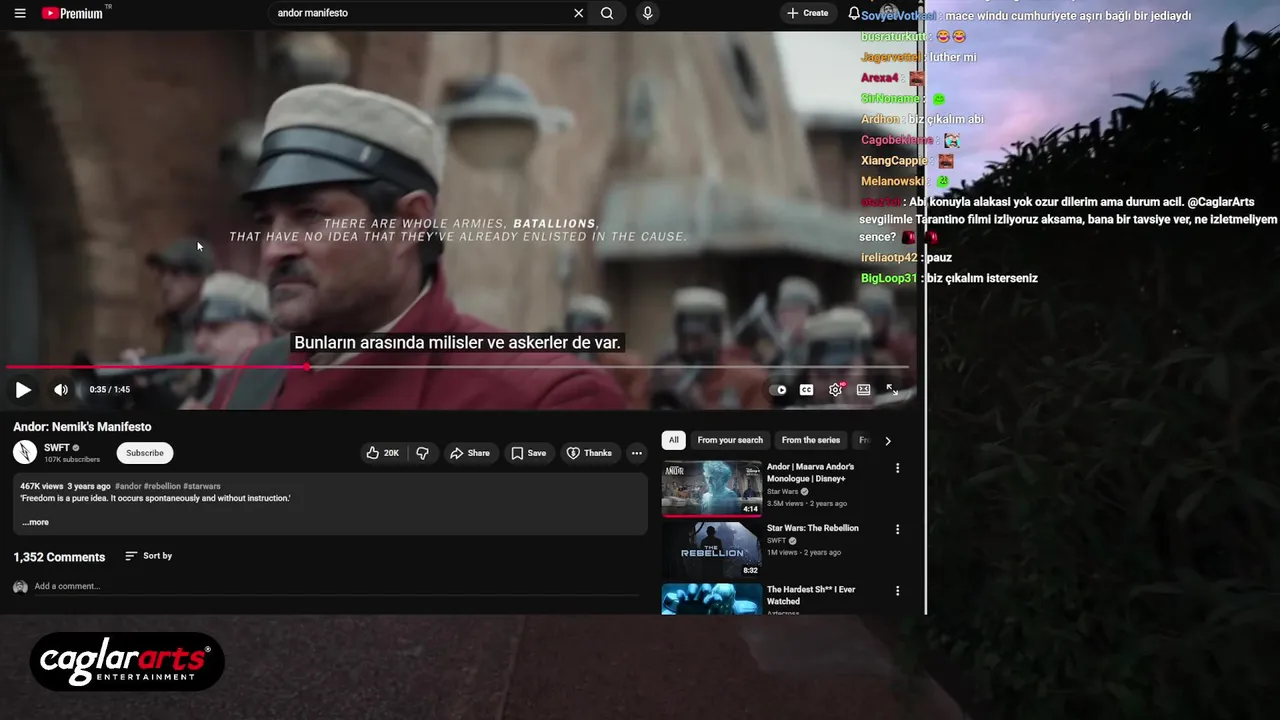This screenshot has width=1280, height=720.
Task: Click chat username 'Ardhon'
Action: [x=880, y=119]
